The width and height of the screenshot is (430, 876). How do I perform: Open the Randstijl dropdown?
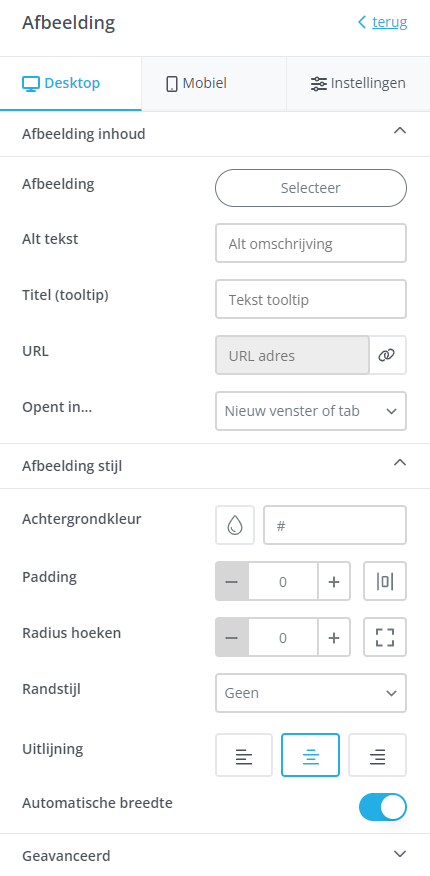point(311,693)
